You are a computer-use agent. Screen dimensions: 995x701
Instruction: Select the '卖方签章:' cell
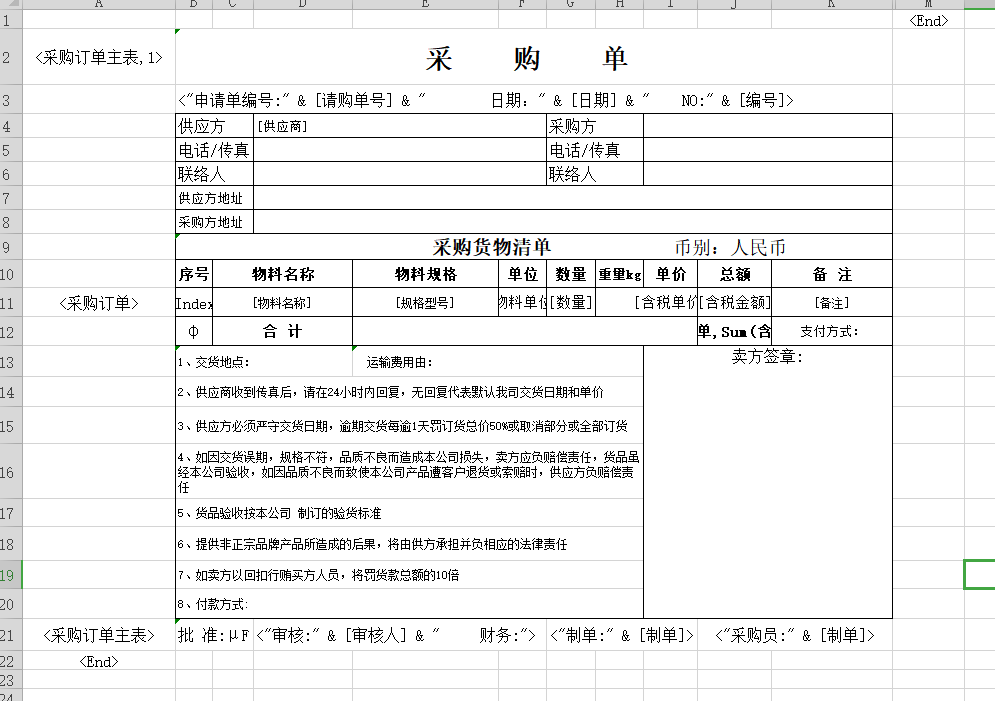(x=768, y=482)
